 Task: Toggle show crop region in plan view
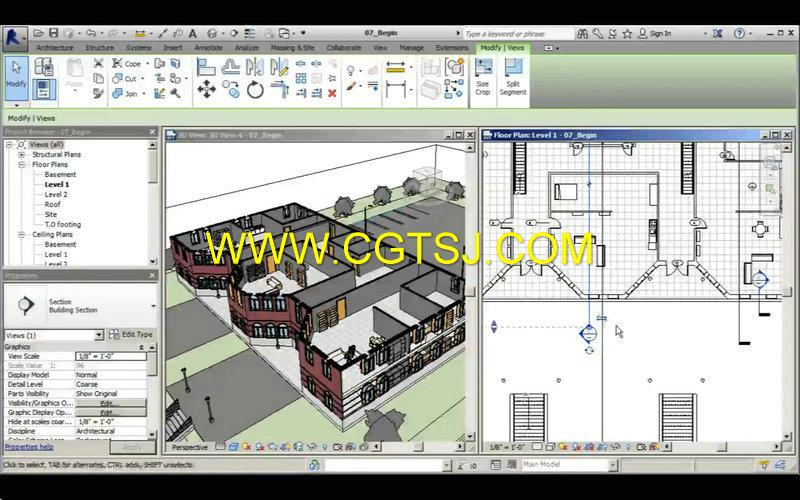[x=602, y=447]
